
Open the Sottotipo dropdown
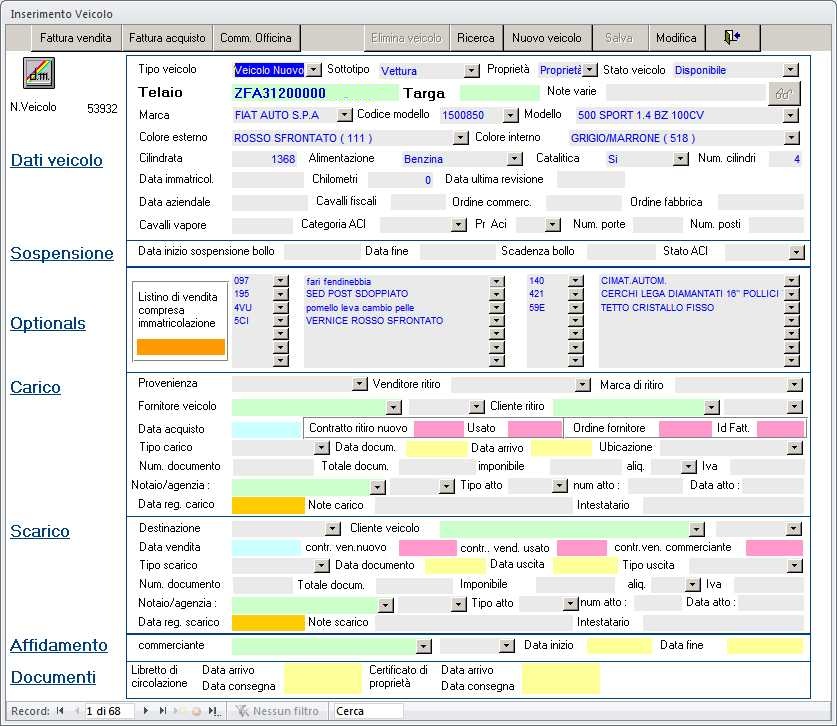471,70
